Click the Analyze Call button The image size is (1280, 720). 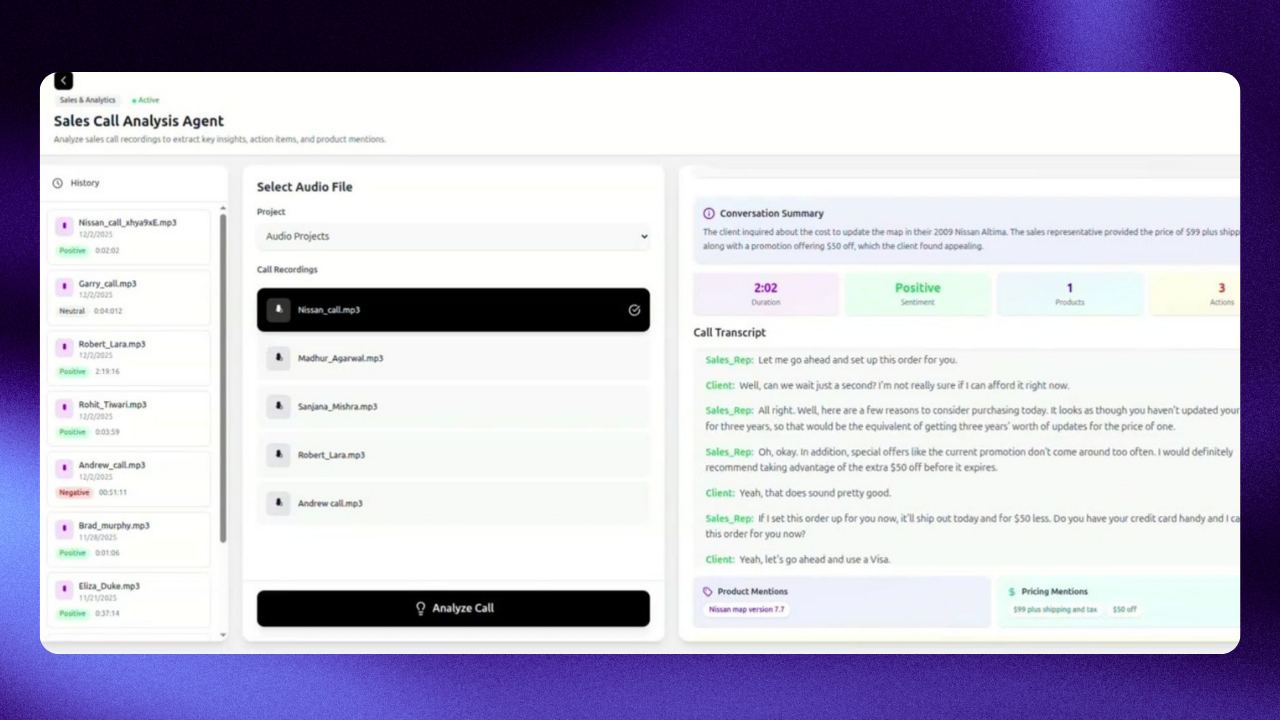tap(453, 608)
